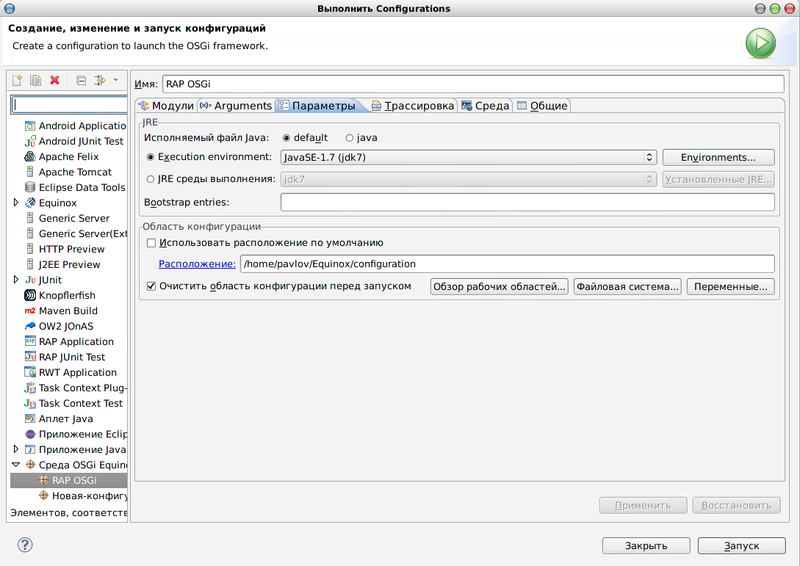Click the Переменные... button
Viewport: 800px width, 566px height.
(x=731, y=286)
